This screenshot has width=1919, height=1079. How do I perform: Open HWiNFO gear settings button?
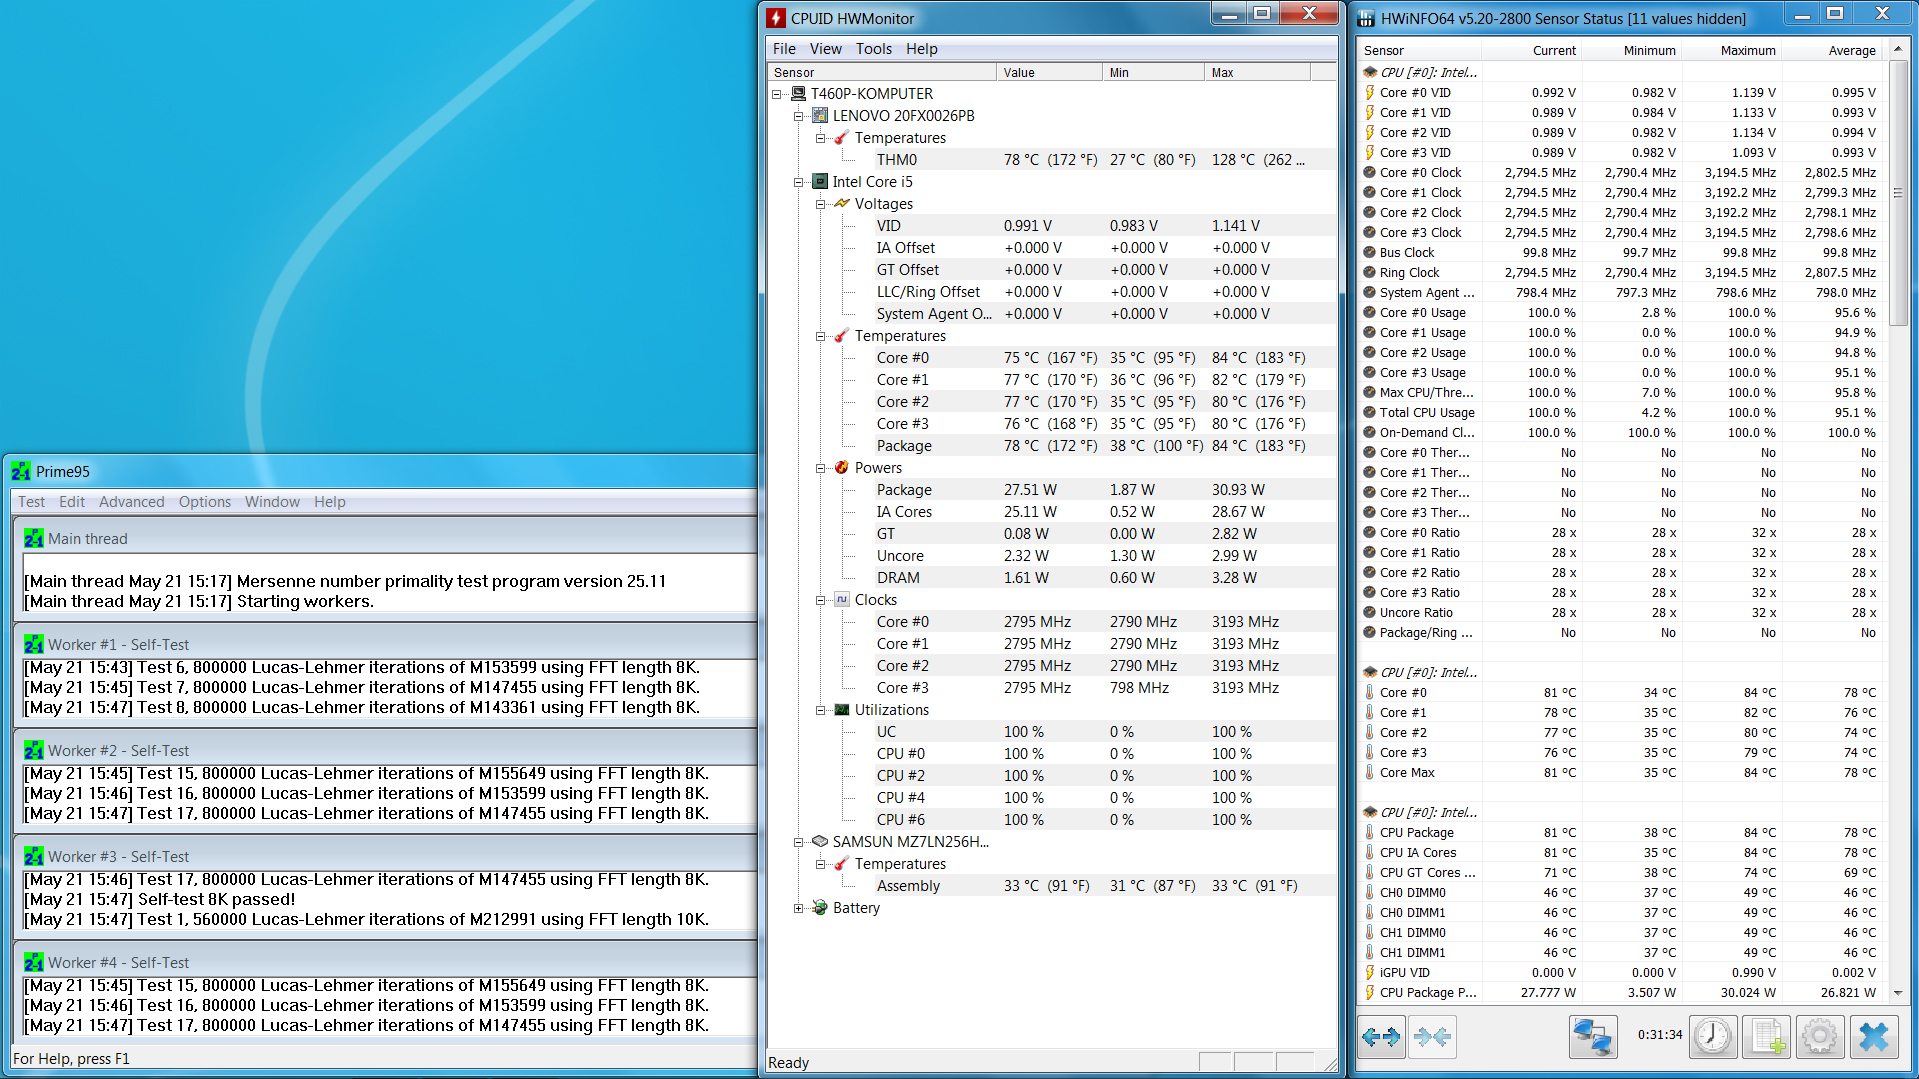pyautogui.click(x=1820, y=1037)
